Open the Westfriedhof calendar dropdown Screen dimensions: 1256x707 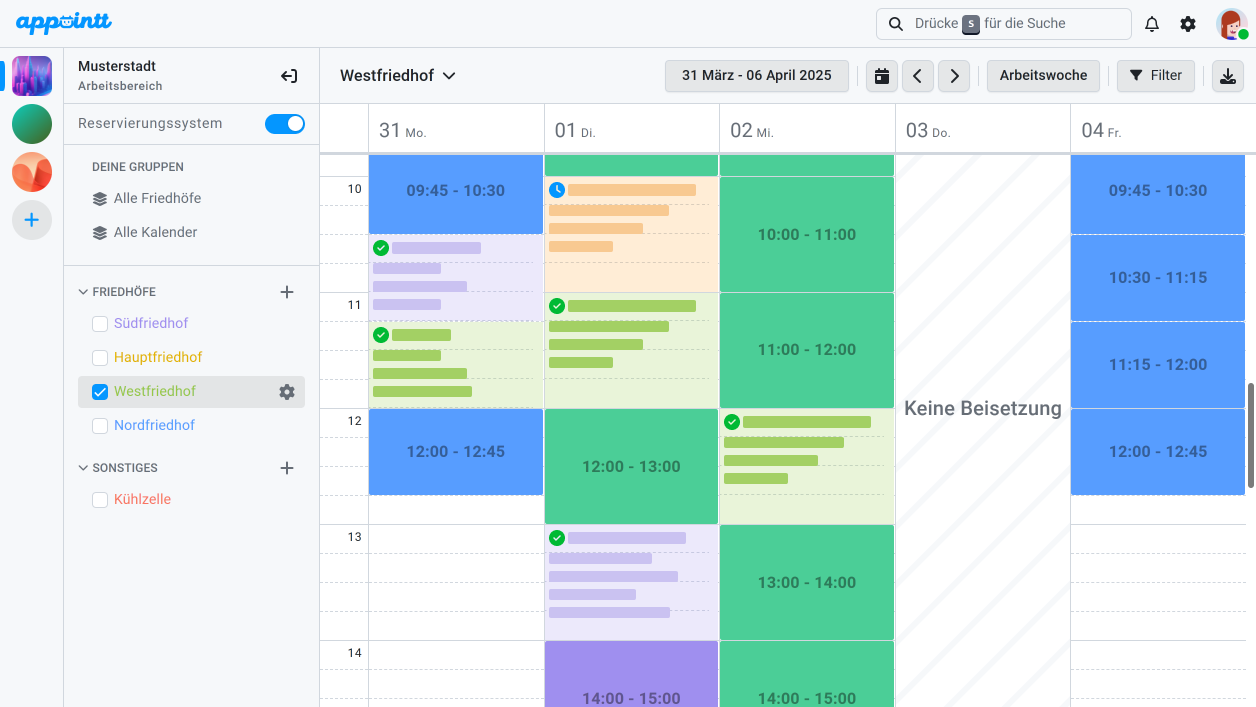(x=398, y=76)
